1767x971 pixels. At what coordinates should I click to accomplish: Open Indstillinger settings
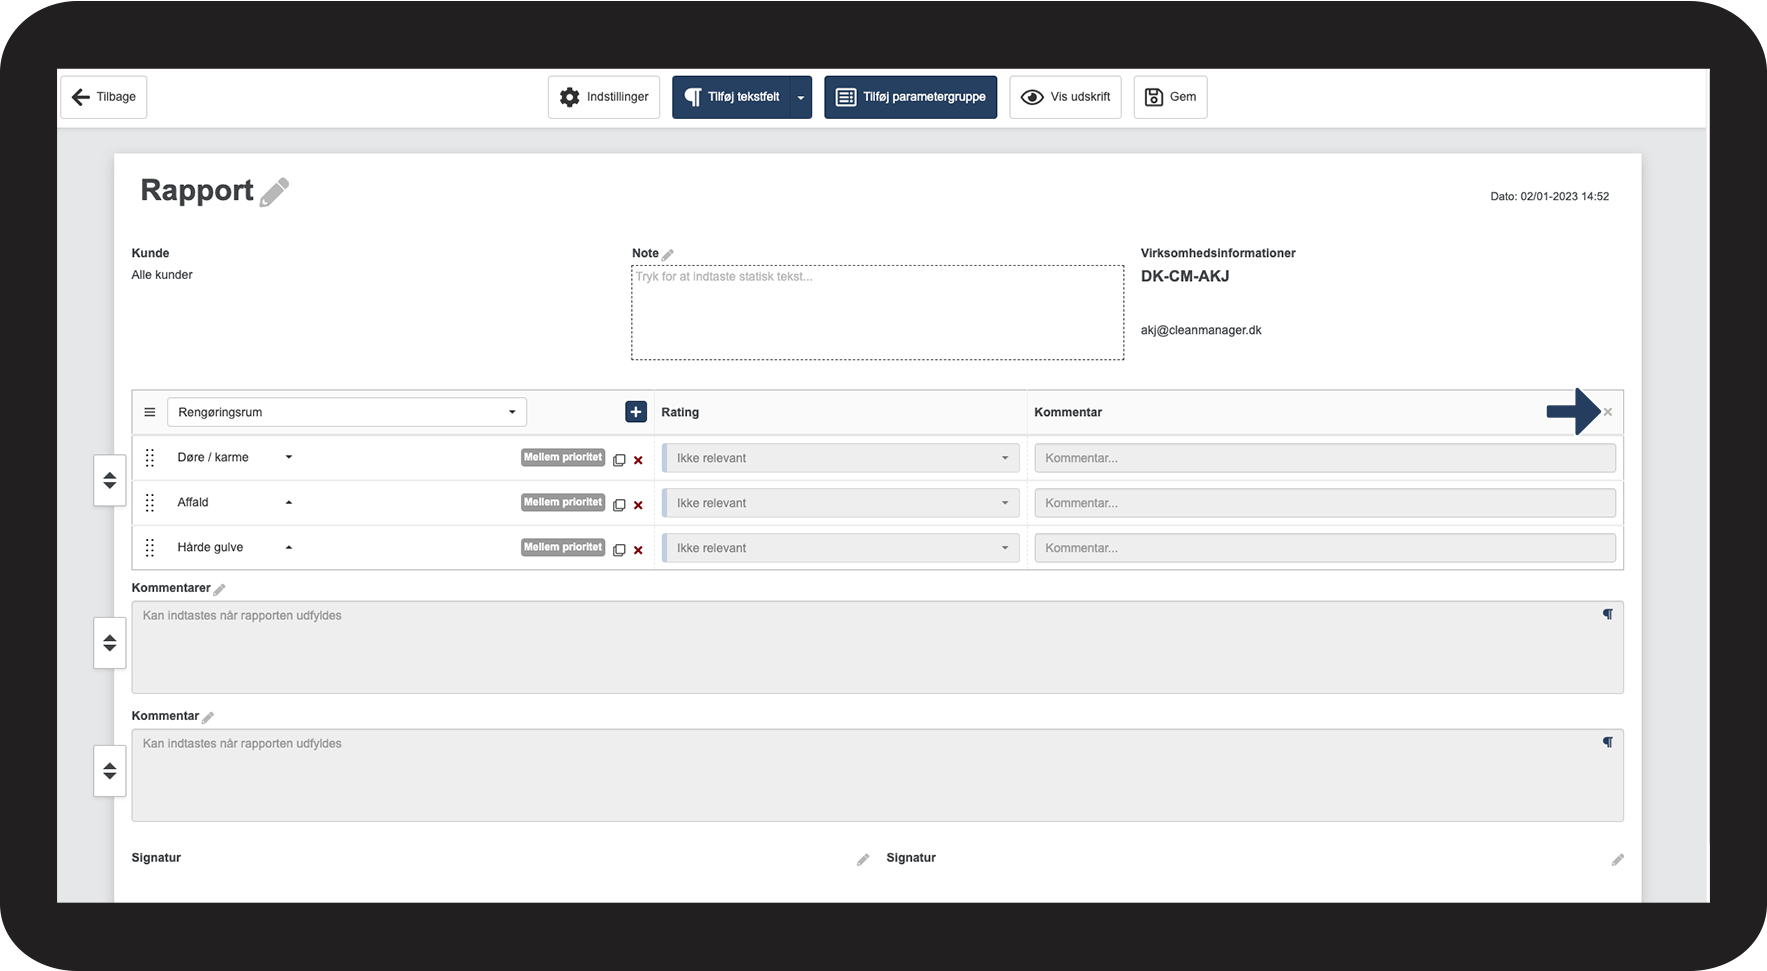[603, 97]
